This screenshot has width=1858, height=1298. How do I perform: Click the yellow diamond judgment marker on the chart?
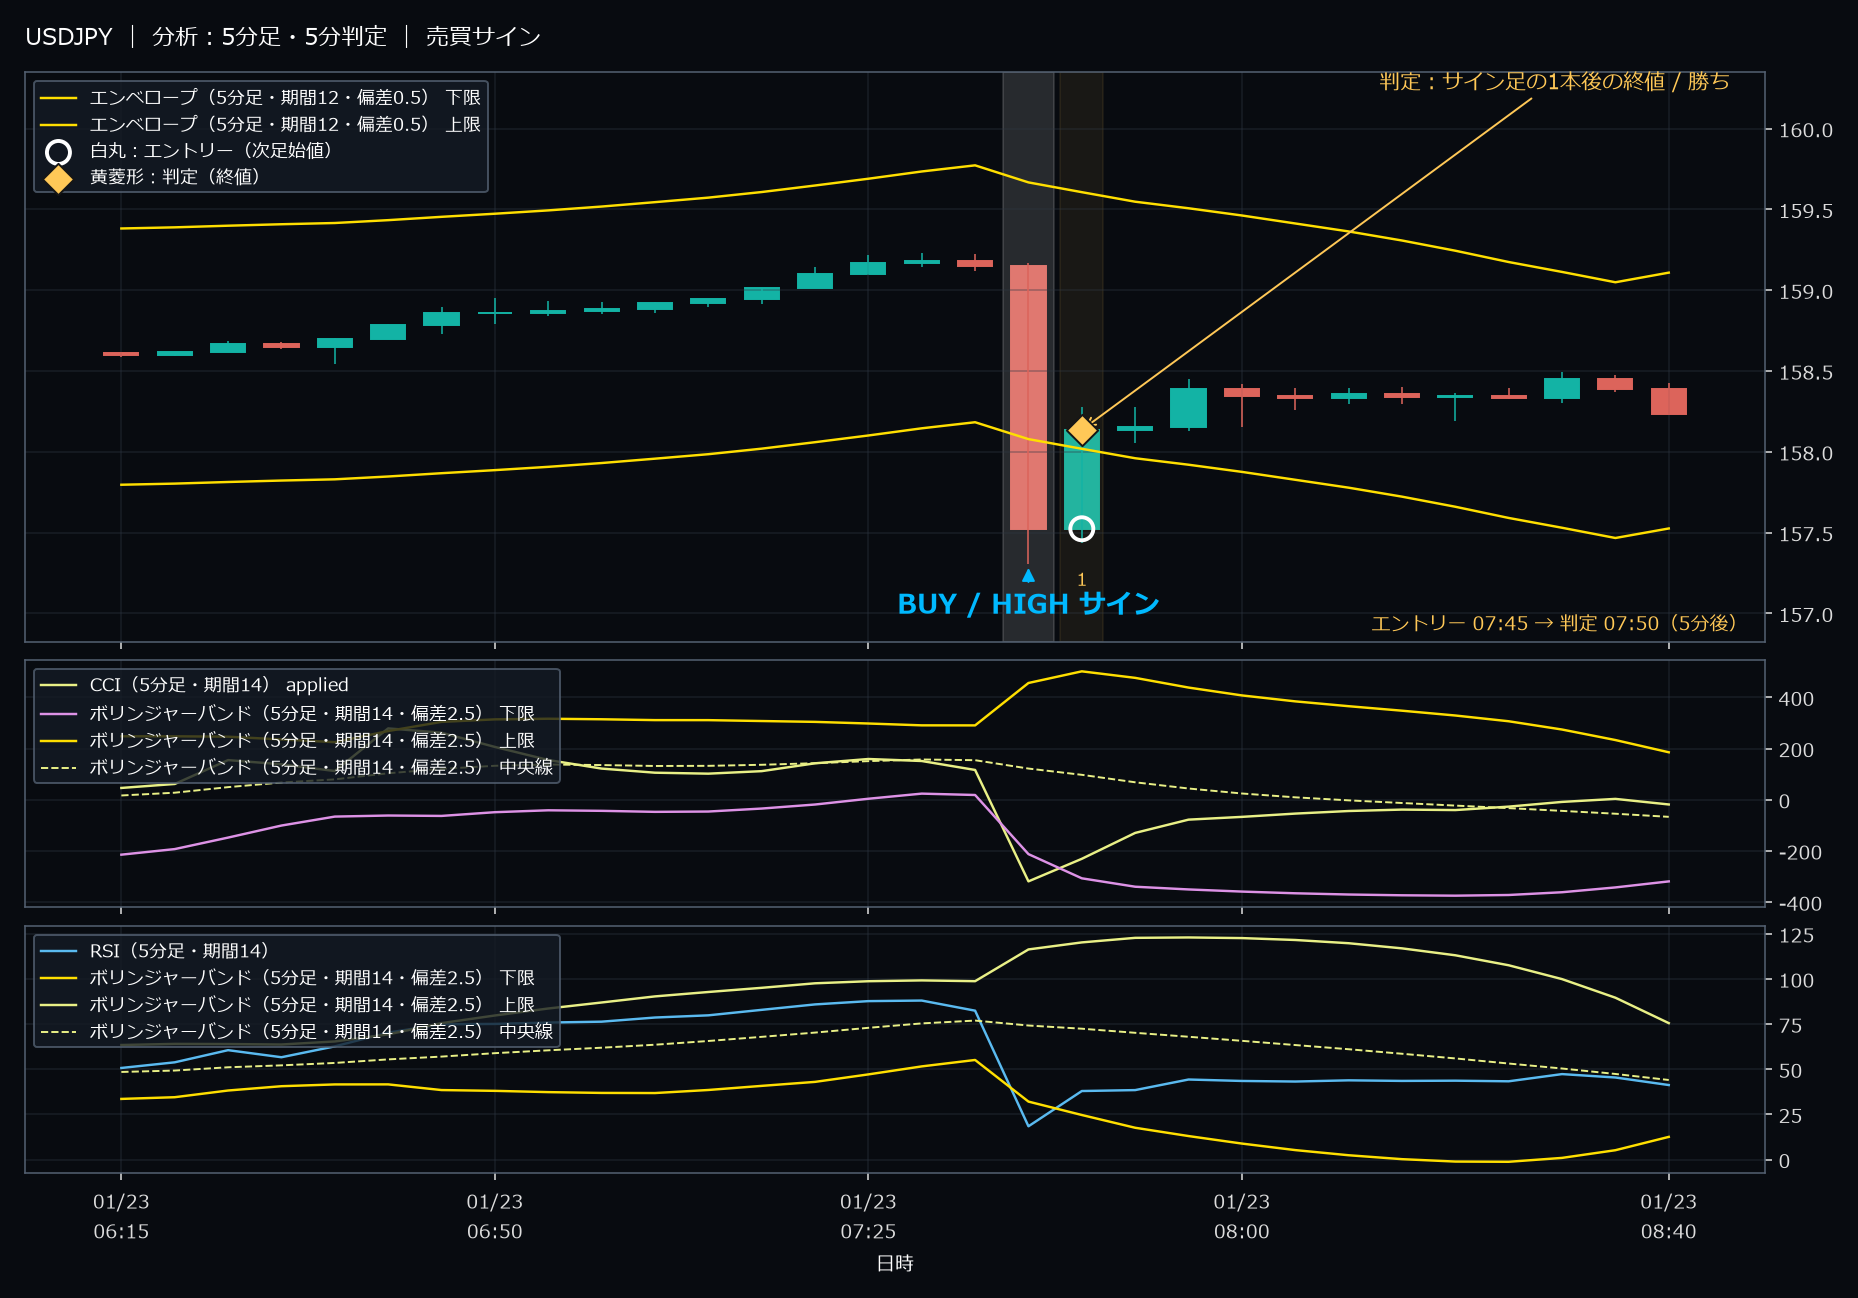click(1082, 430)
